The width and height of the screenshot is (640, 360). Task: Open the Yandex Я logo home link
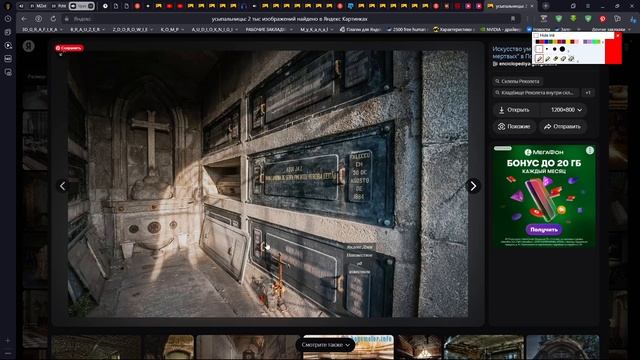[29, 46]
